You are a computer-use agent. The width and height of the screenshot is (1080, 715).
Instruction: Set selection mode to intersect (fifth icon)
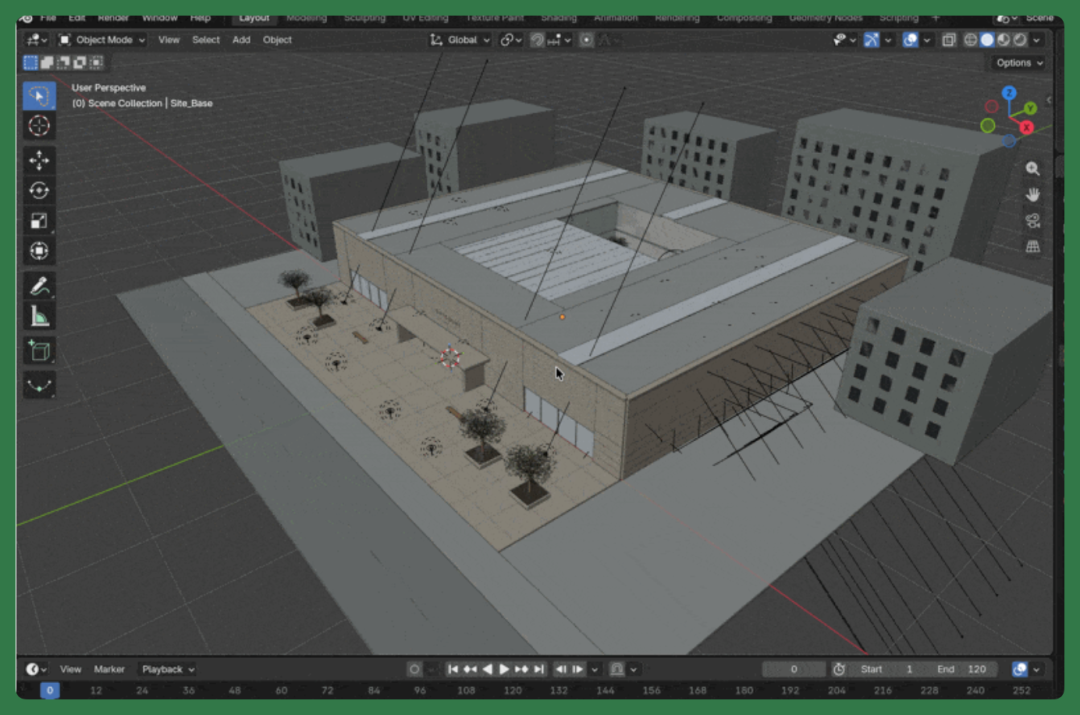96,63
